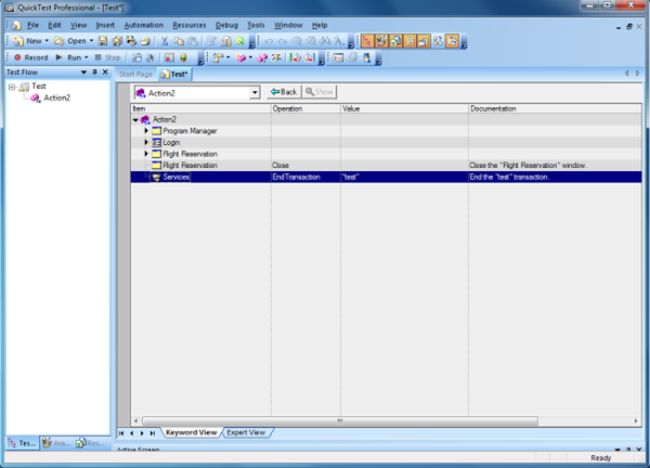
Task: Click the pink heart-shaped toolbar icon
Action: [x=241, y=58]
